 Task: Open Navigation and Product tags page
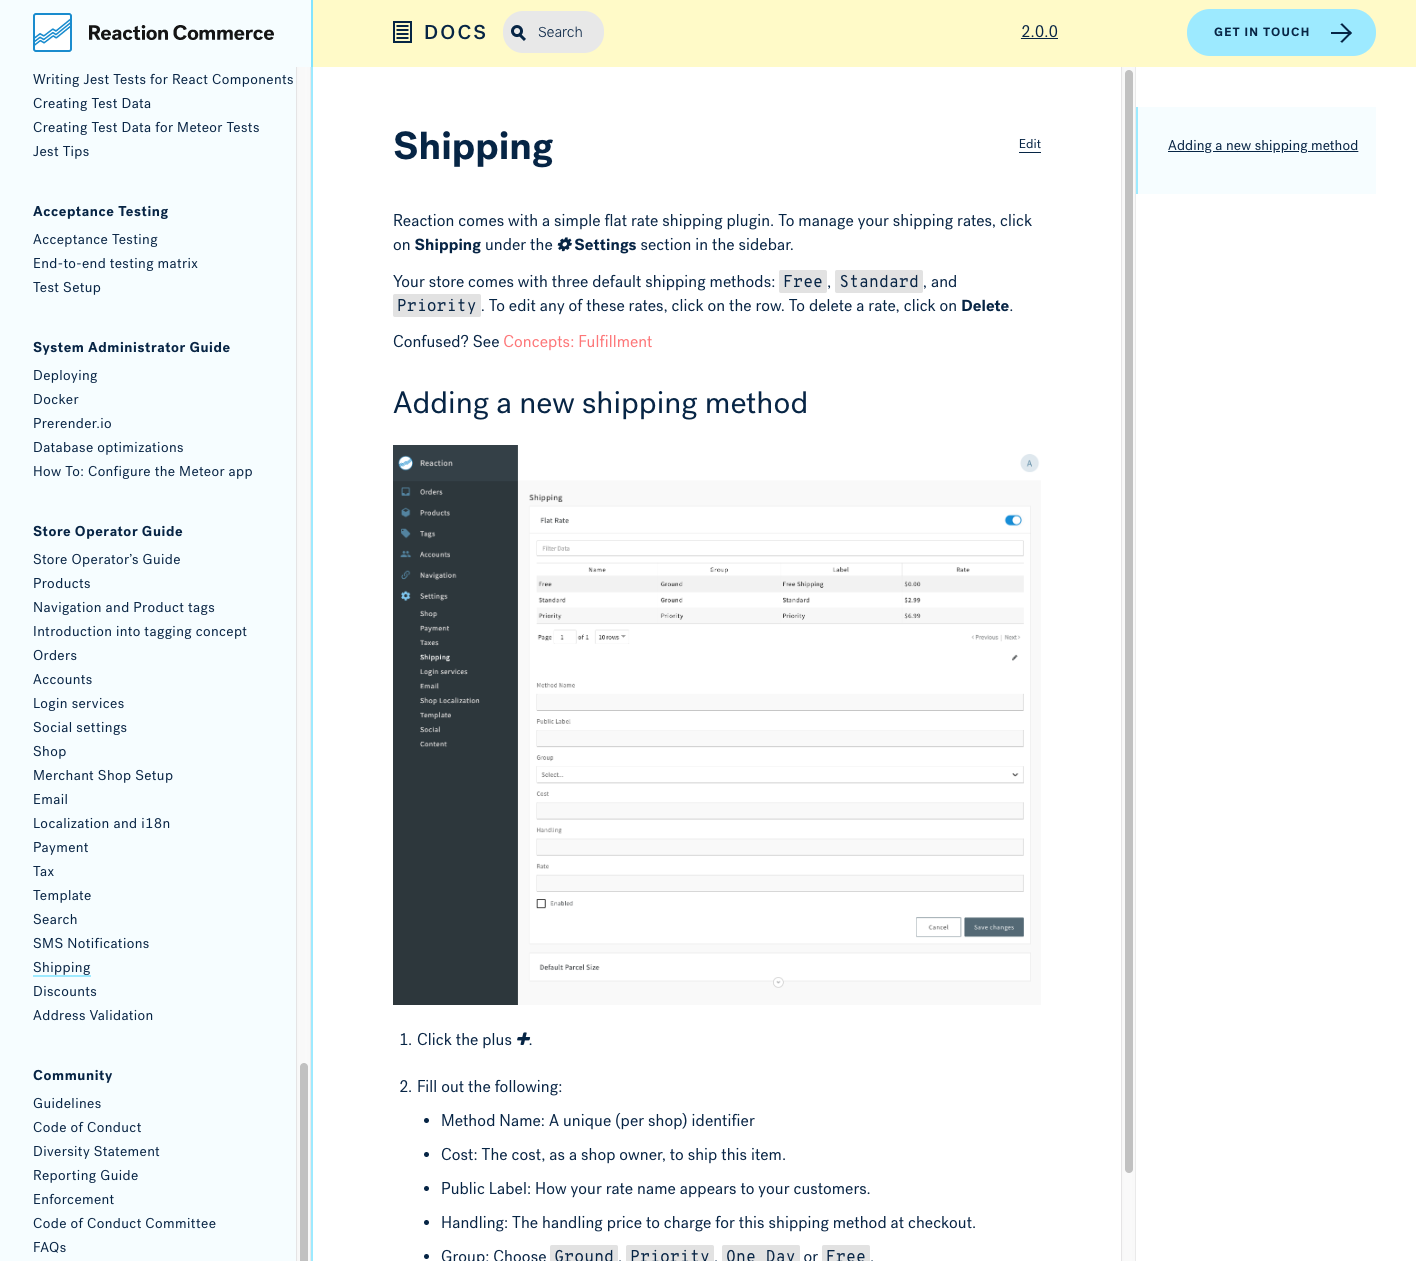click(124, 608)
